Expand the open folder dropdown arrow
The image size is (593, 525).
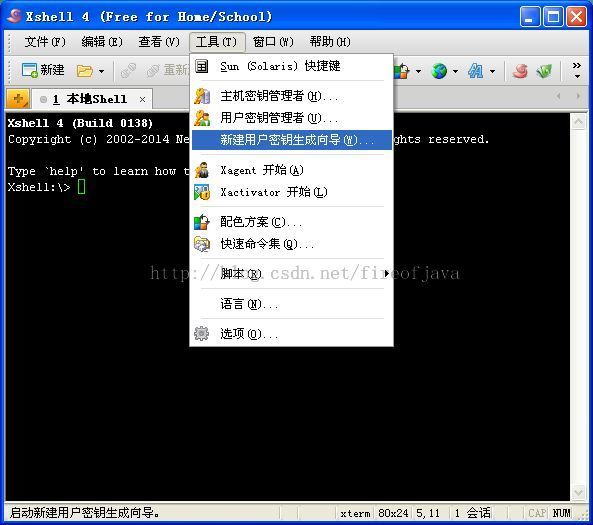101,71
